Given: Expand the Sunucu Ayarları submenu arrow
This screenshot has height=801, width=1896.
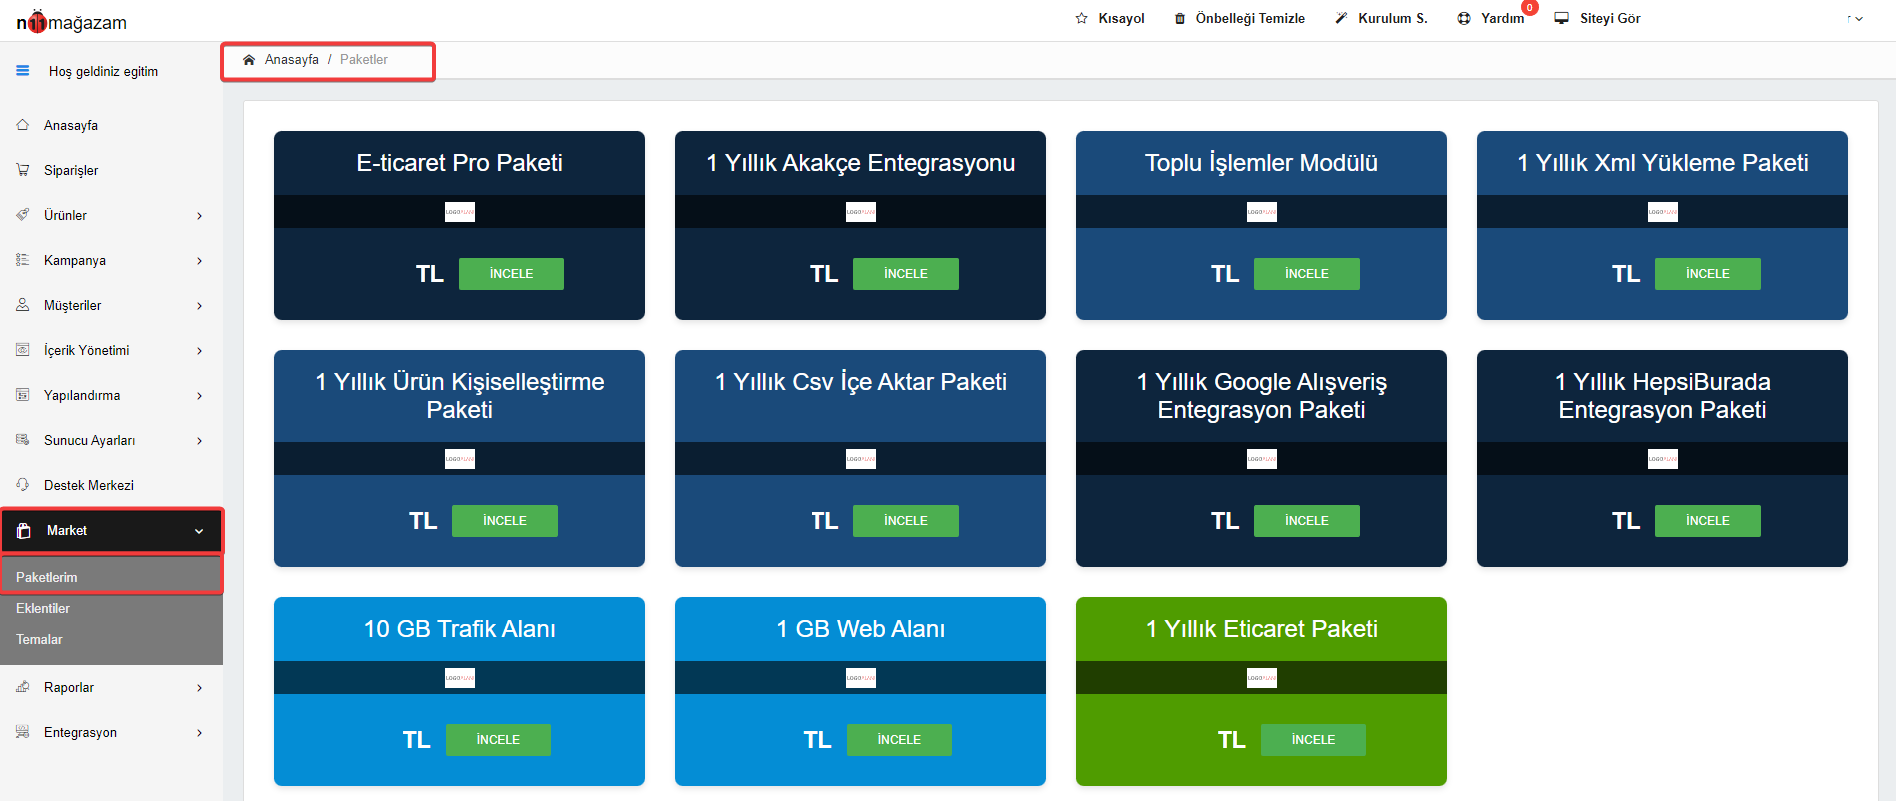Looking at the screenshot, I should (x=200, y=441).
